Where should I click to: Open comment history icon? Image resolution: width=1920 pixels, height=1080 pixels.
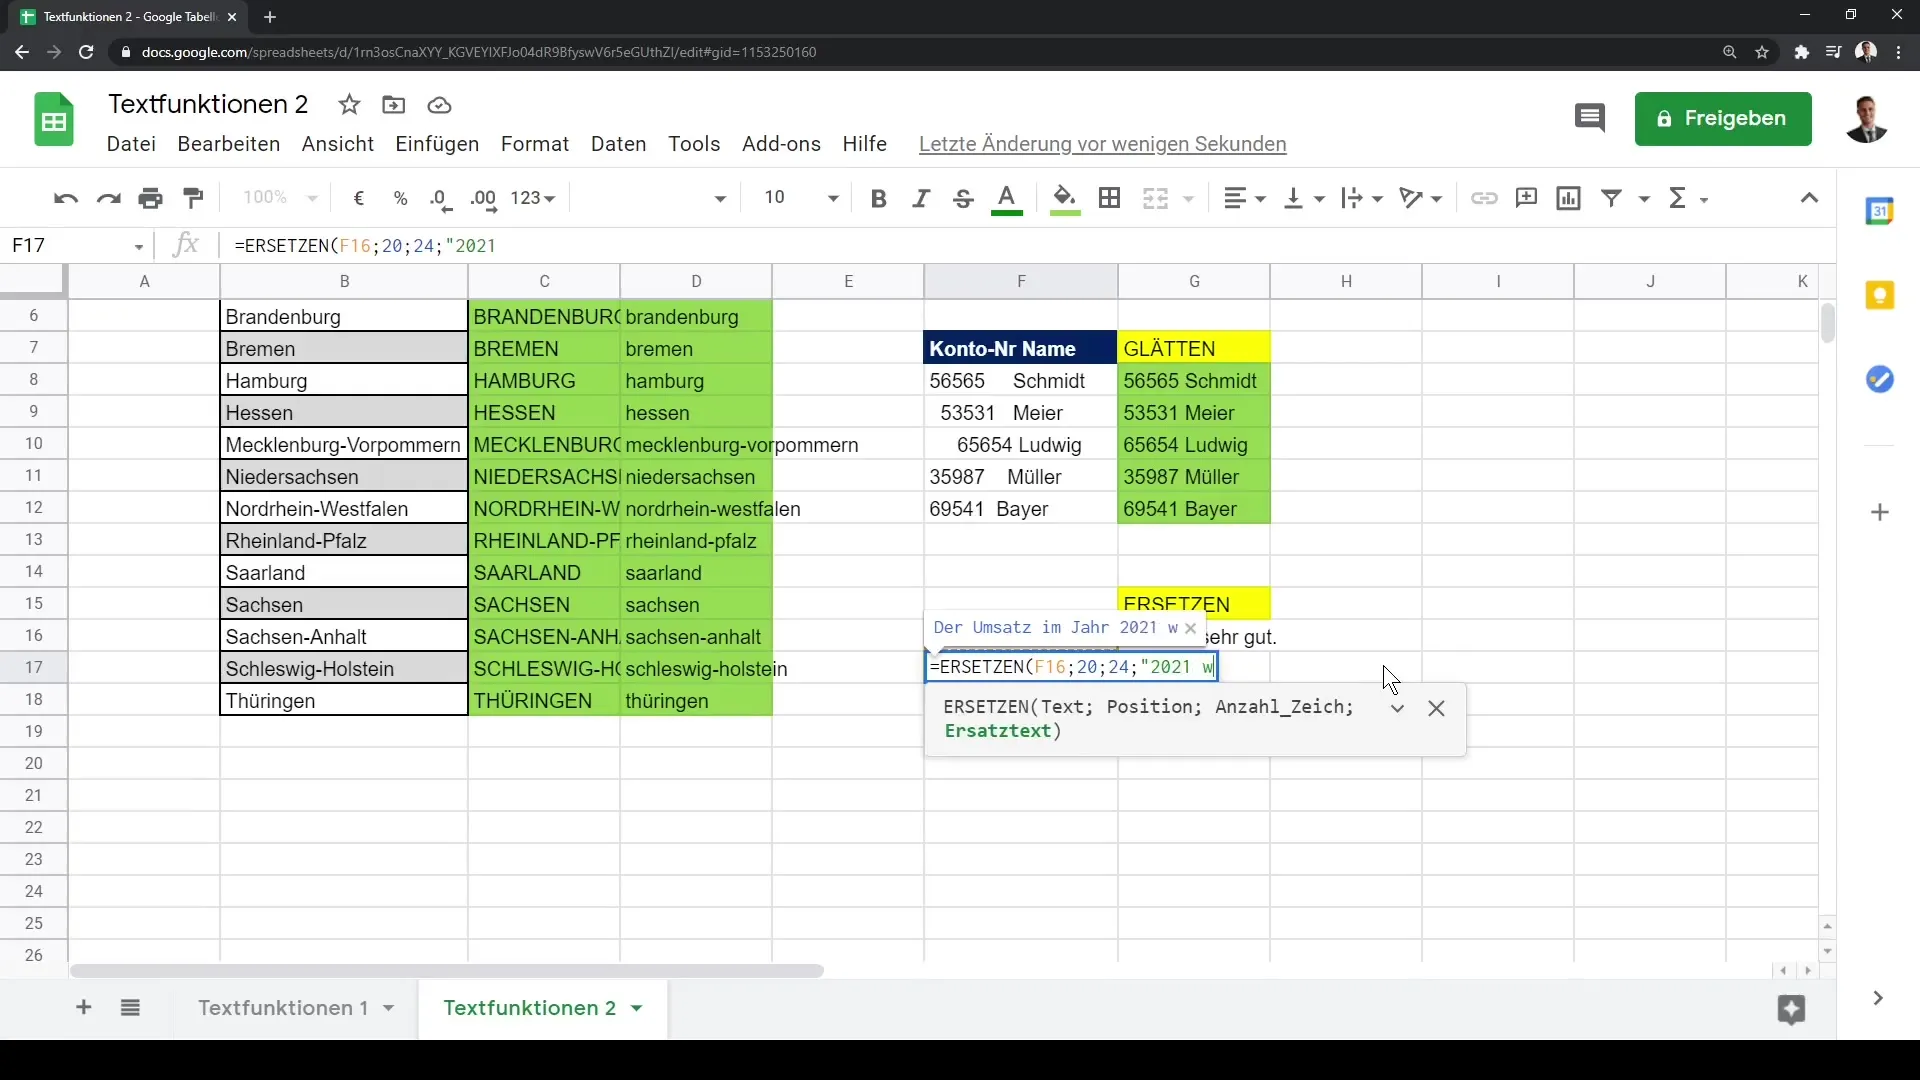(x=1589, y=119)
